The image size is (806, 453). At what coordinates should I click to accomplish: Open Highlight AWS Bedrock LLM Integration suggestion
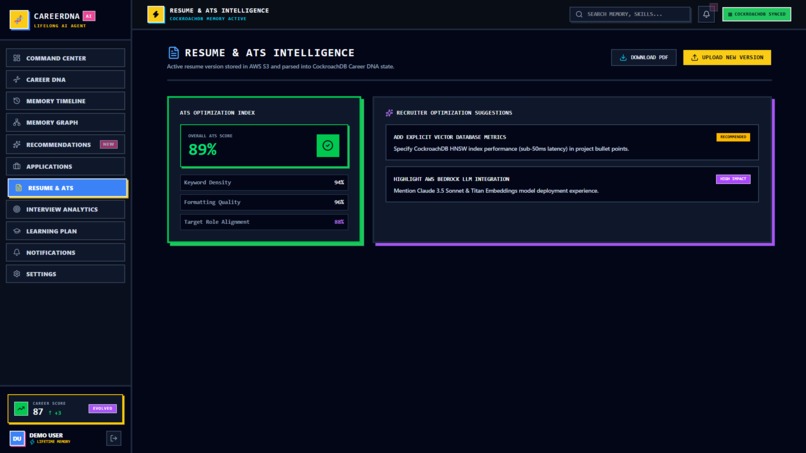pyautogui.click(x=572, y=184)
